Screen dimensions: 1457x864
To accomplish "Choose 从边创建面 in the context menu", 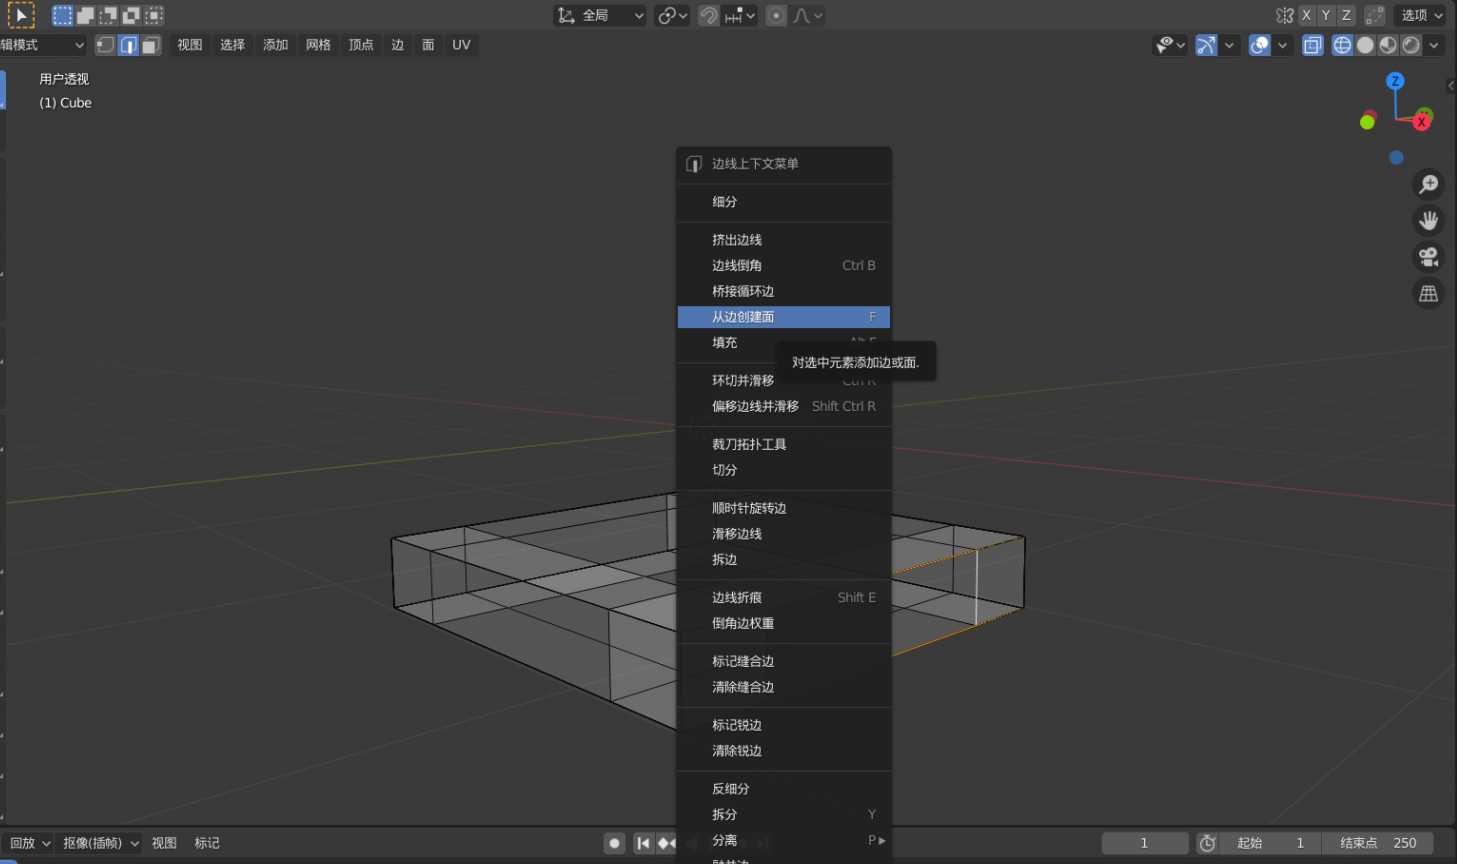I will tap(784, 317).
